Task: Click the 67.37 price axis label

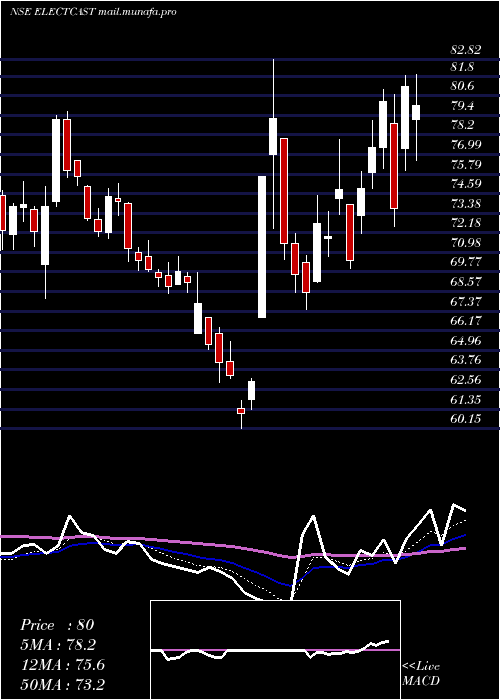Action: 466,301
